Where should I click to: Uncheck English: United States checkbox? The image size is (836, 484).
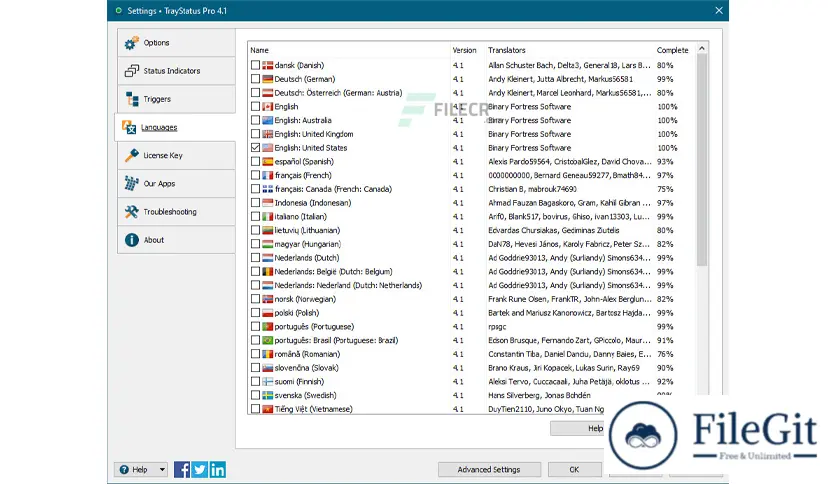255,148
